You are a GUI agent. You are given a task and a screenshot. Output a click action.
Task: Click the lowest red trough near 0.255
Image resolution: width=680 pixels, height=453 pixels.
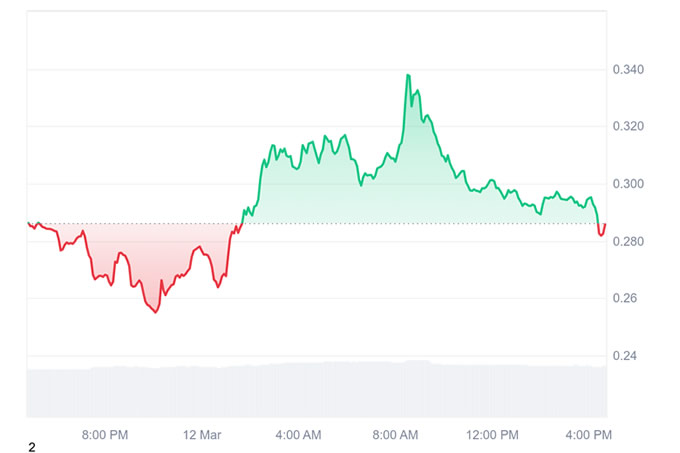coord(156,311)
